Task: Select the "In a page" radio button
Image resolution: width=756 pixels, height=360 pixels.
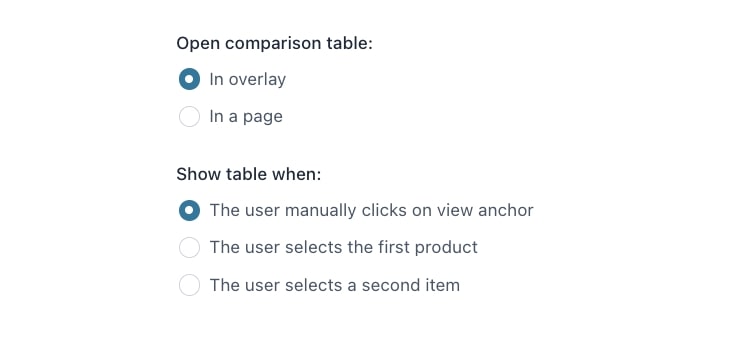Action: [x=189, y=117]
